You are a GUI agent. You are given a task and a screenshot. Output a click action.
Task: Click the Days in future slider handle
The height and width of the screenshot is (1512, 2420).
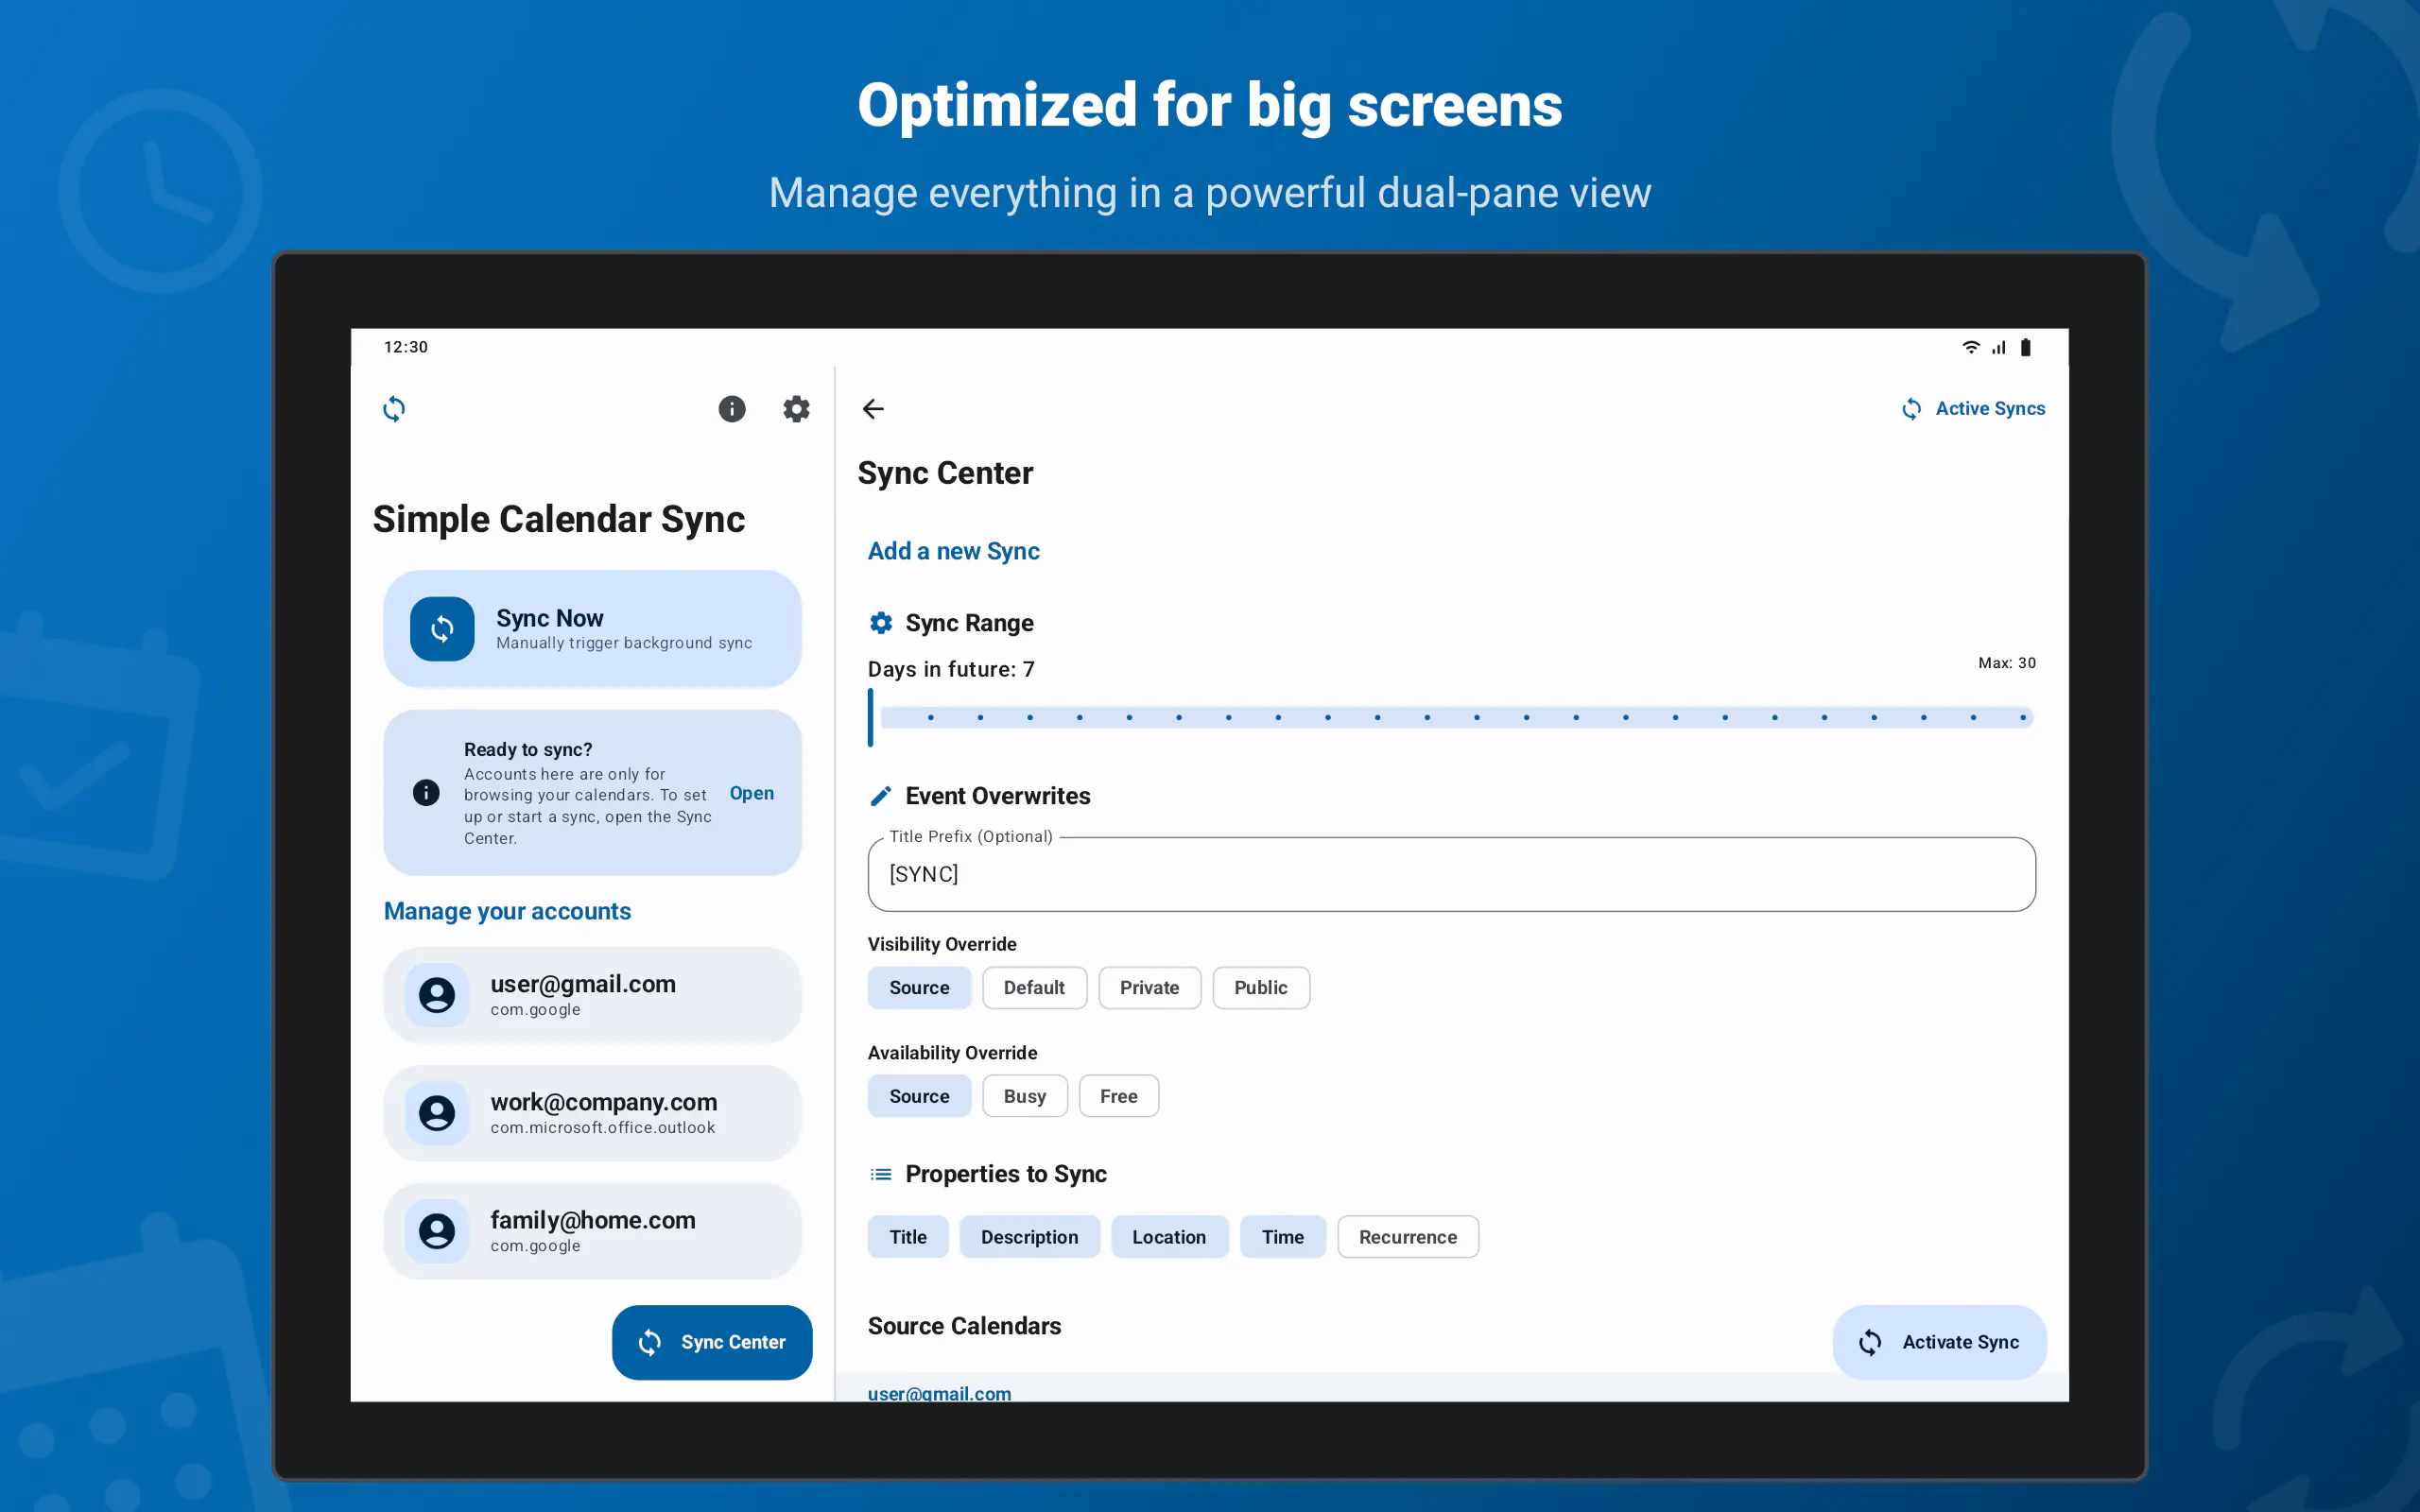pyautogui.click(x=871, y=717)
